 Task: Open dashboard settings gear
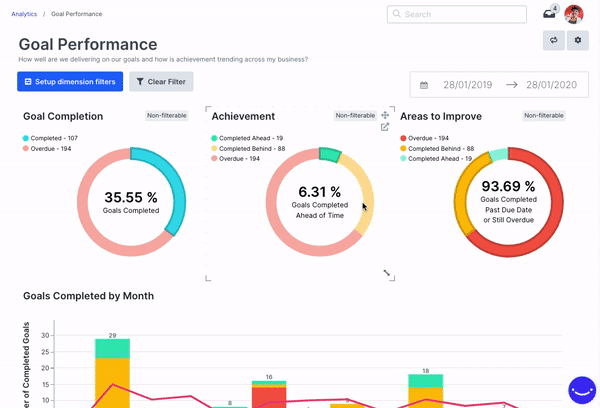click(x=577, y=41)
